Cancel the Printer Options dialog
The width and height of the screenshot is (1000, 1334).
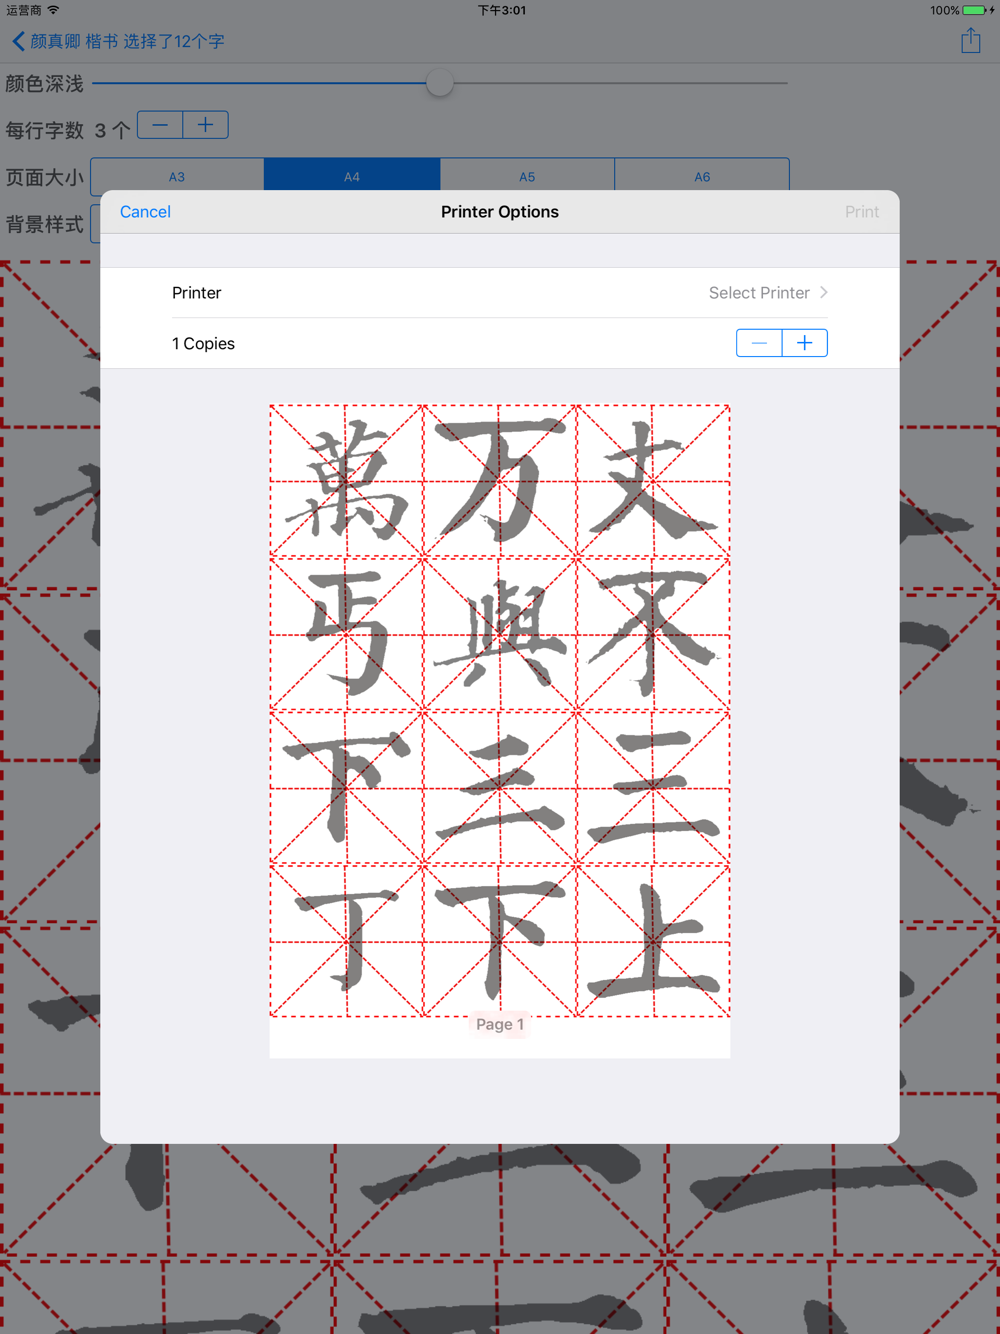coord(145,212)
